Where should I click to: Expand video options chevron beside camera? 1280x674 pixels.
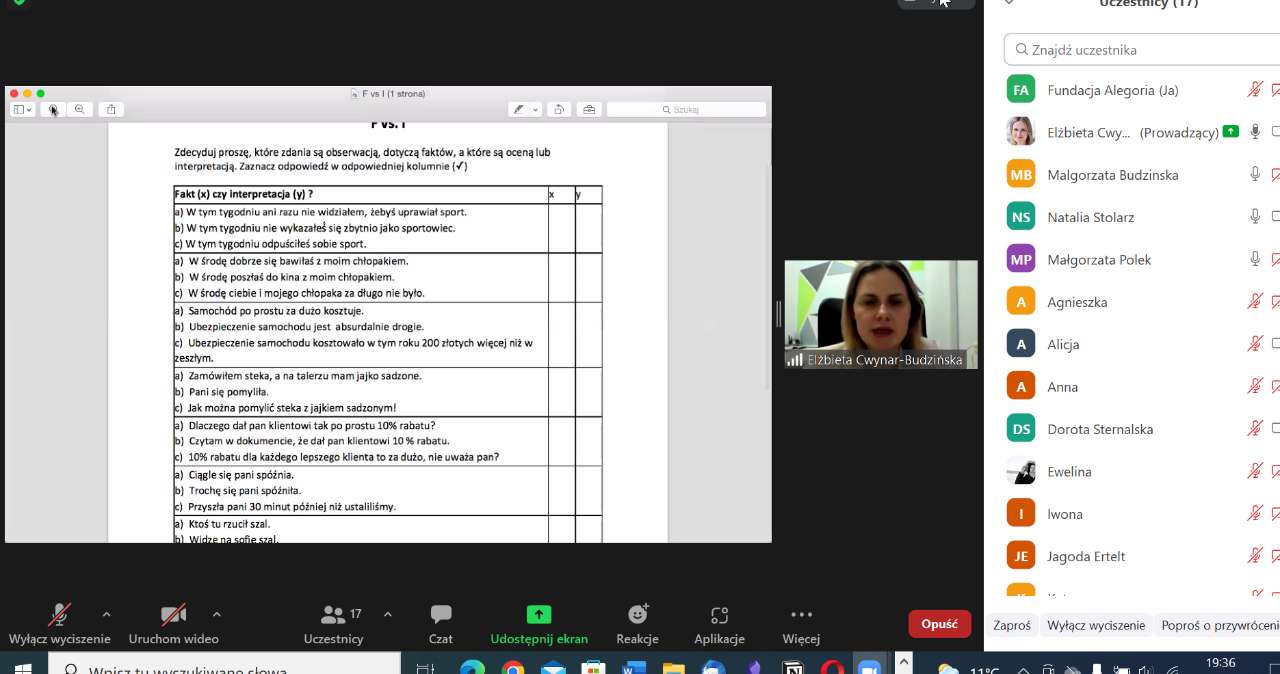[216, 614]
